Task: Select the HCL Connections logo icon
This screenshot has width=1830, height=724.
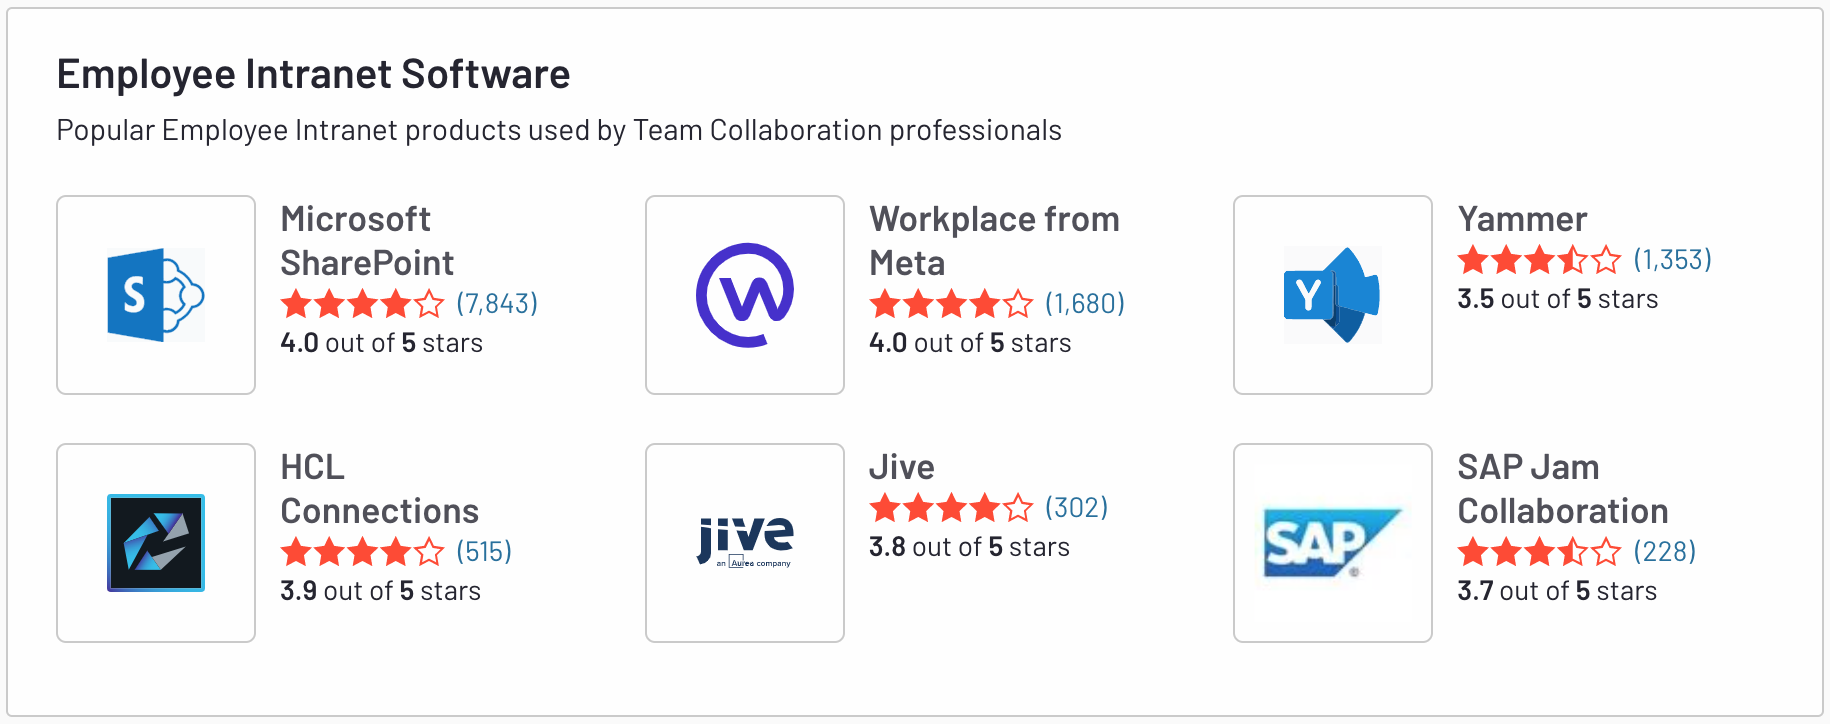Action: pyautogui.click(x=156, y=543)
